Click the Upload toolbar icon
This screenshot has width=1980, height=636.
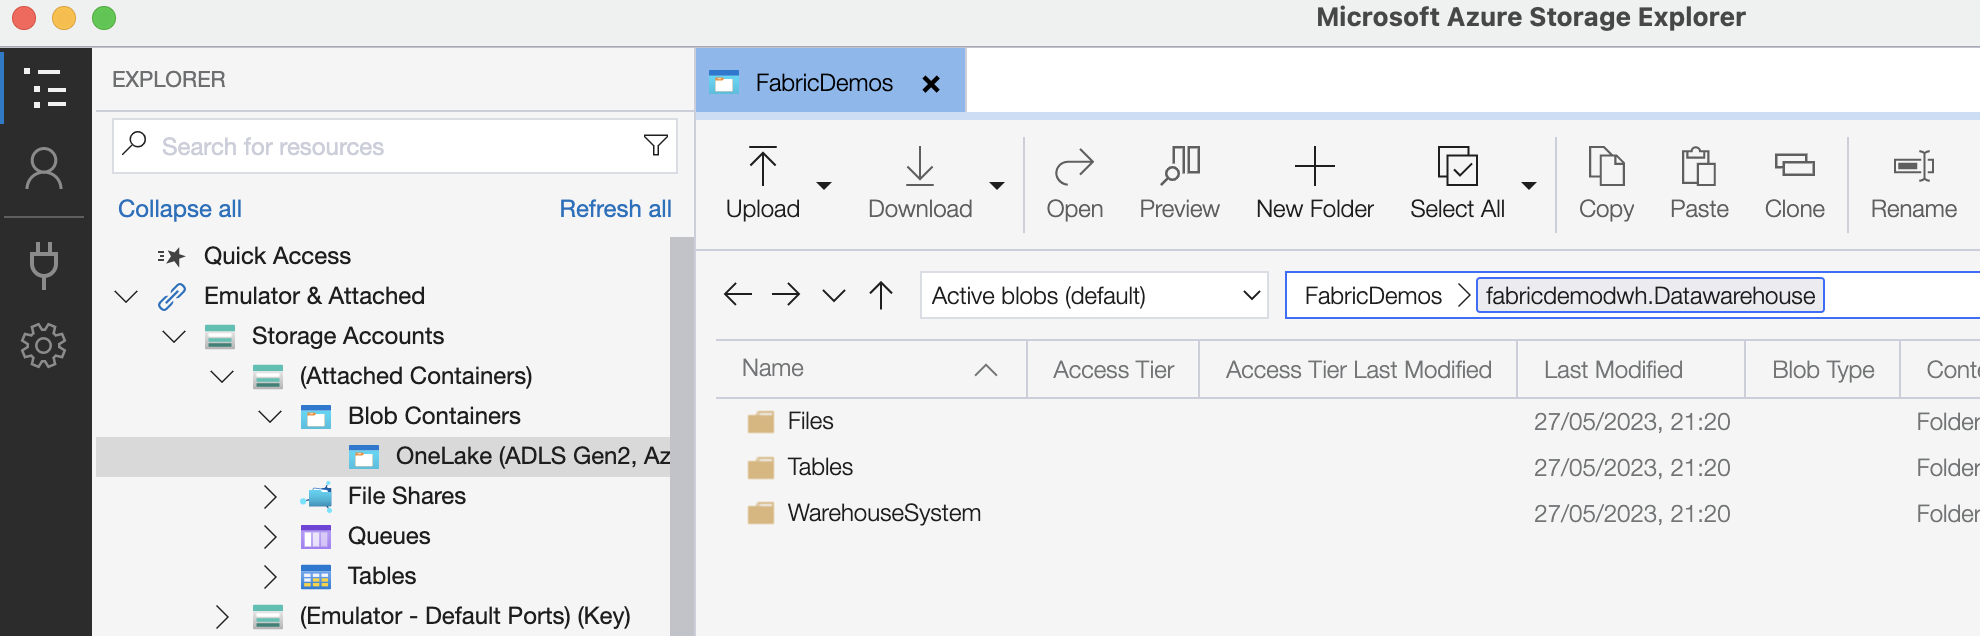coord(762,168)
